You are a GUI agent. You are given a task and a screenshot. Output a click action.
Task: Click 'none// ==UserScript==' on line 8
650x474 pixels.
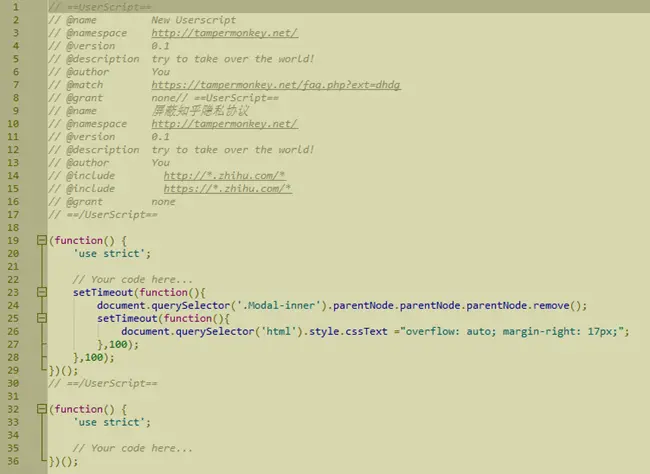215,98
